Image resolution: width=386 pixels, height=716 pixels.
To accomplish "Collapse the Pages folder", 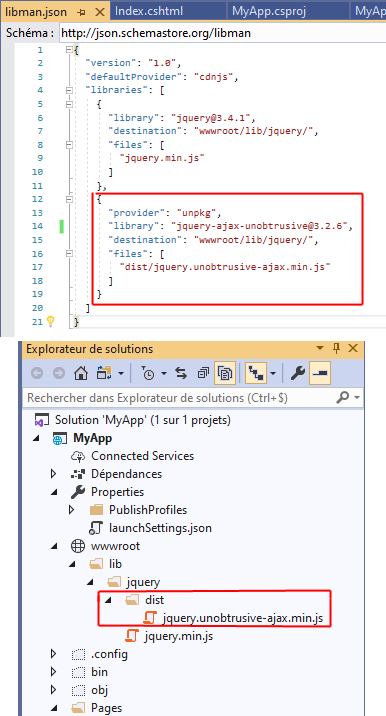I will (55, 708).
